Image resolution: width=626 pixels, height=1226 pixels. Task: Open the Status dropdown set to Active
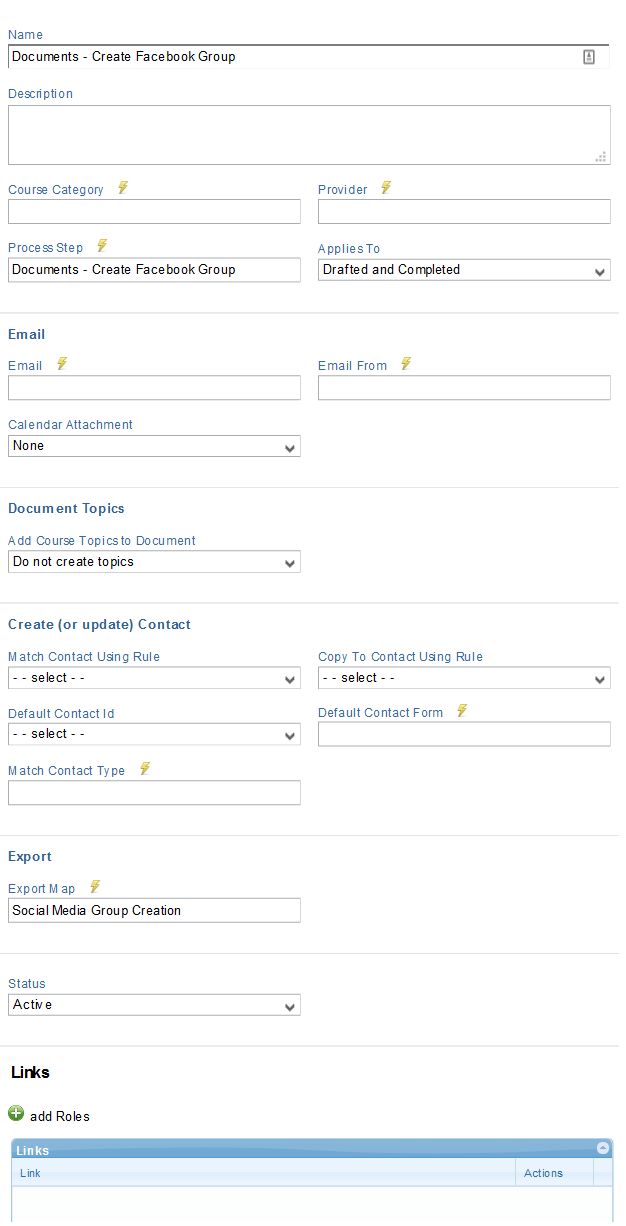coord(154,1005)
